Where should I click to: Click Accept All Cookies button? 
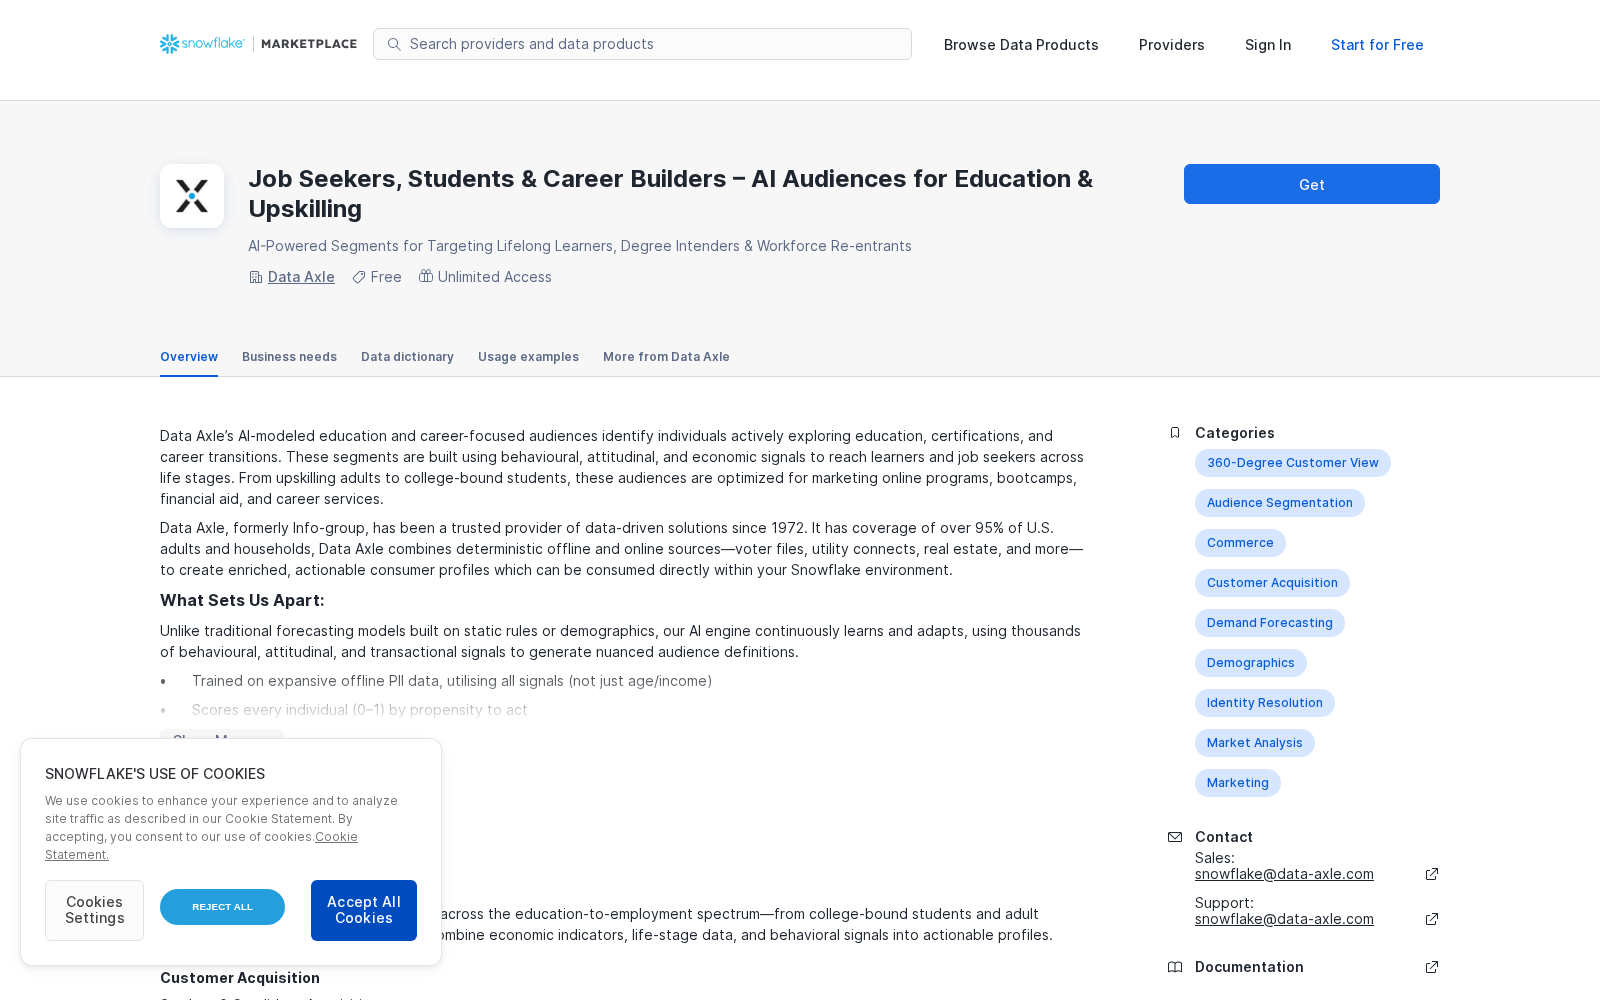[x=364, y=910]
